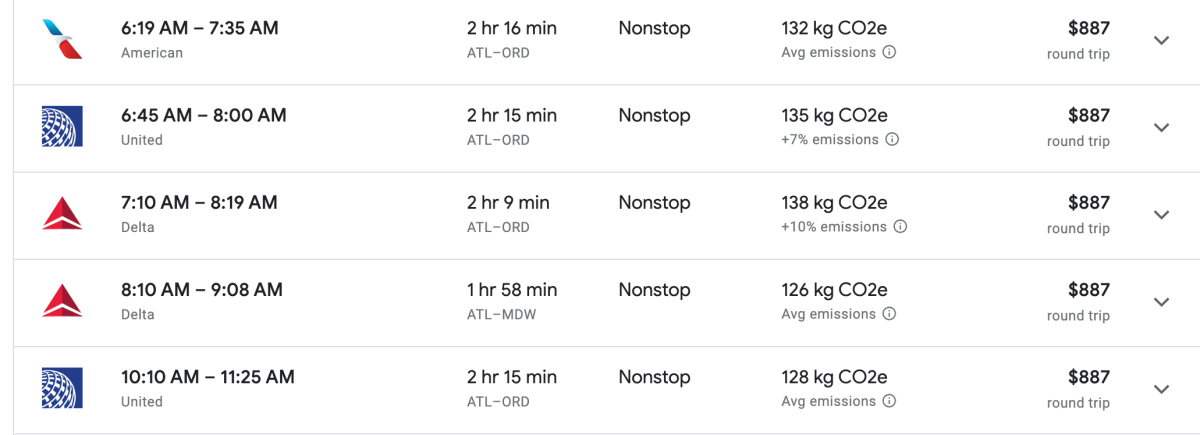Image resolution: width=1200 pixels, height=435 pixels.
Task: Select the 6:19 AM – 7:35 AM flight
Action: click(199, 28)
